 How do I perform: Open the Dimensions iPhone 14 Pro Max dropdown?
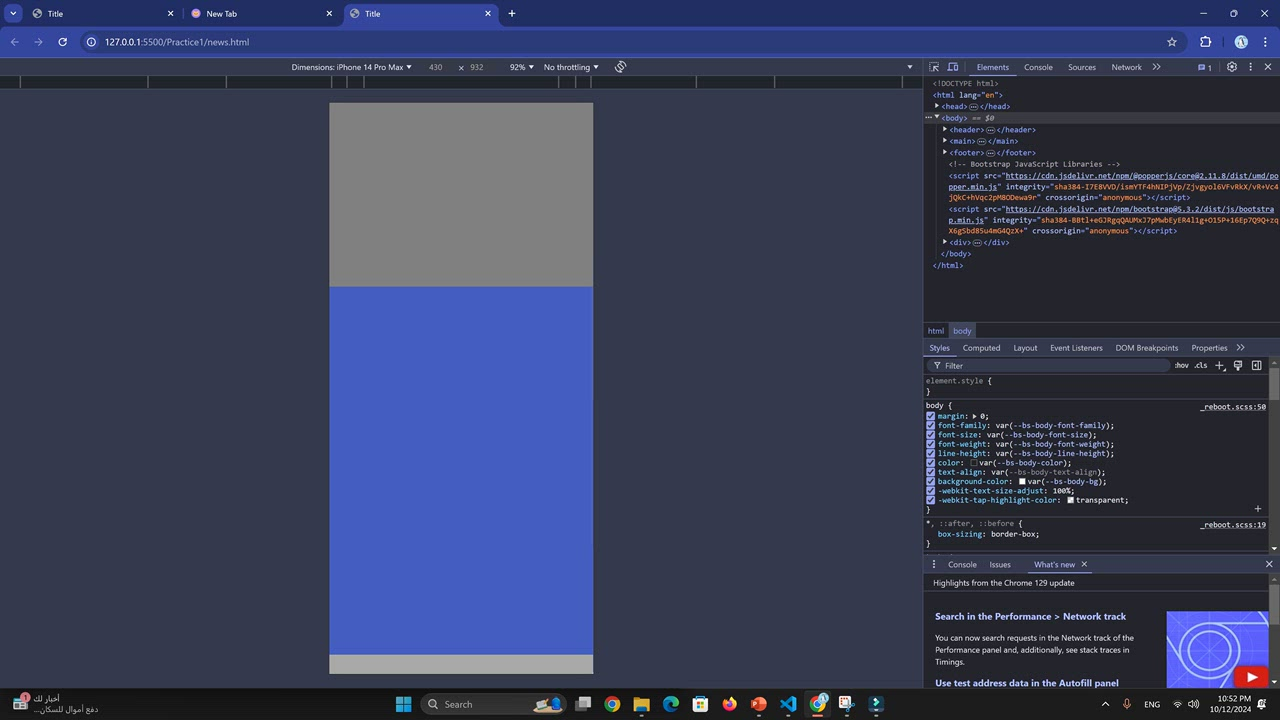(351, 67)
